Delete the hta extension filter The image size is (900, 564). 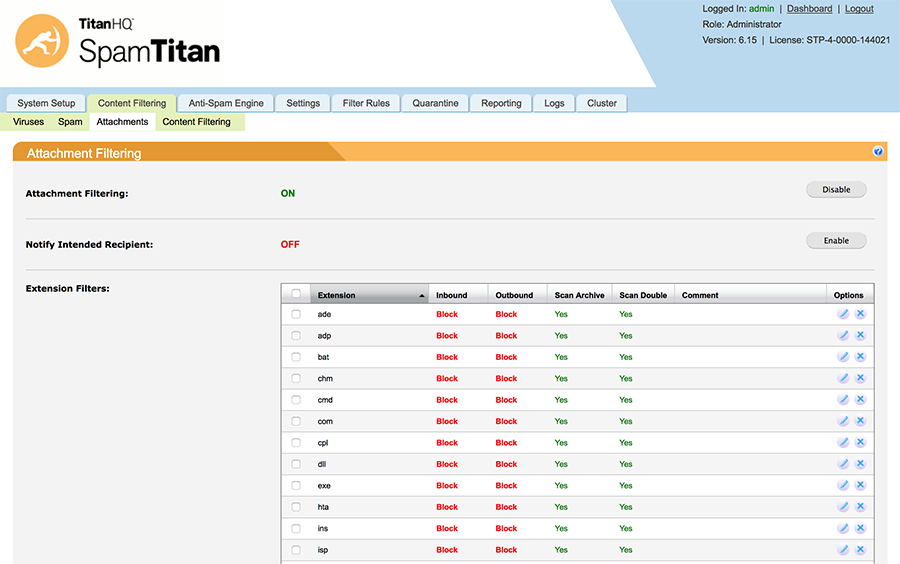[860, 507]
